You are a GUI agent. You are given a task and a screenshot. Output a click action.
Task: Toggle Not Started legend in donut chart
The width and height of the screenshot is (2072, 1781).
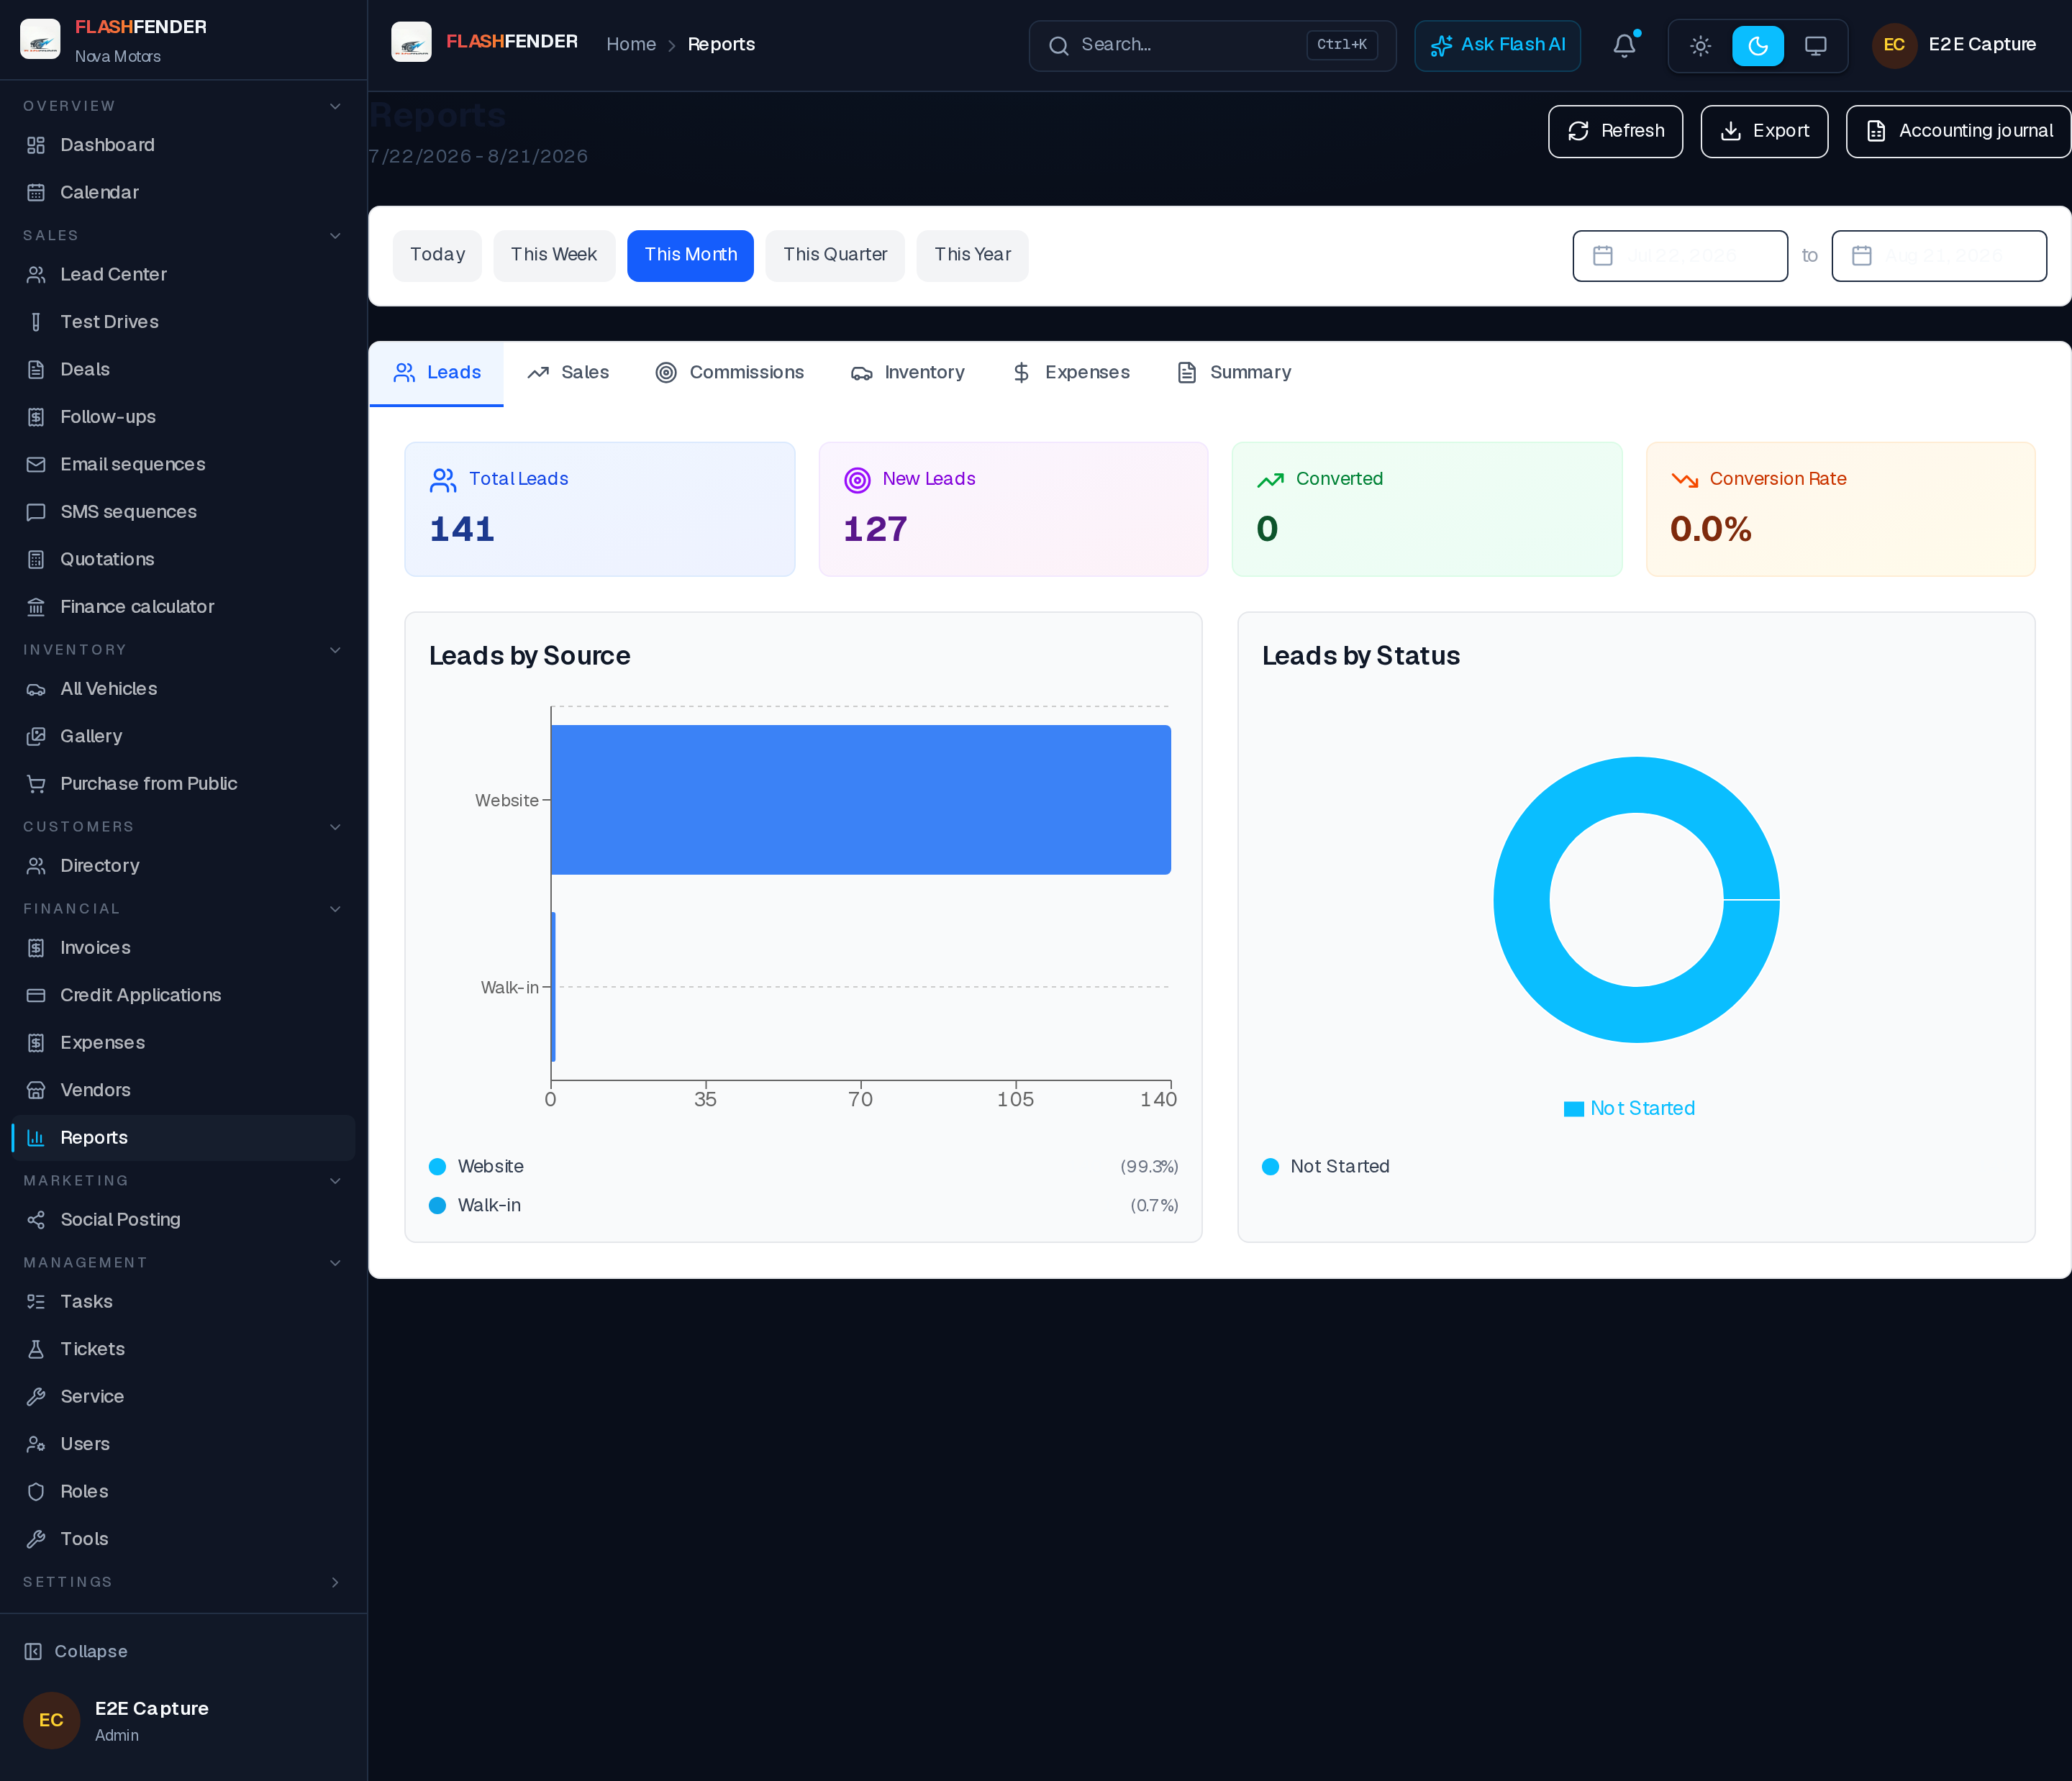(x=1629, y=1108)
